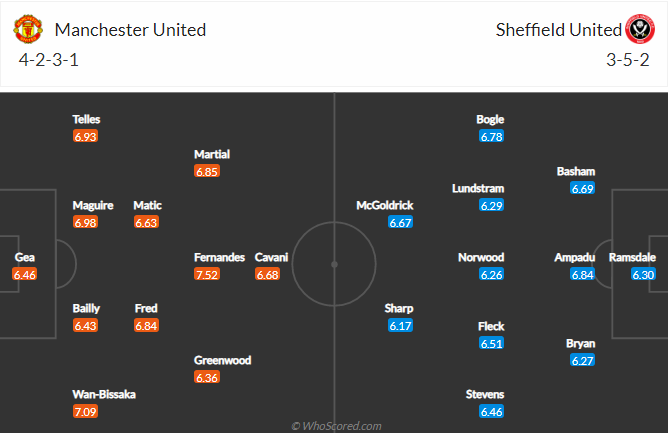Click player name Martial
This screenshot has height=433, width=670.
pos(212,154)
